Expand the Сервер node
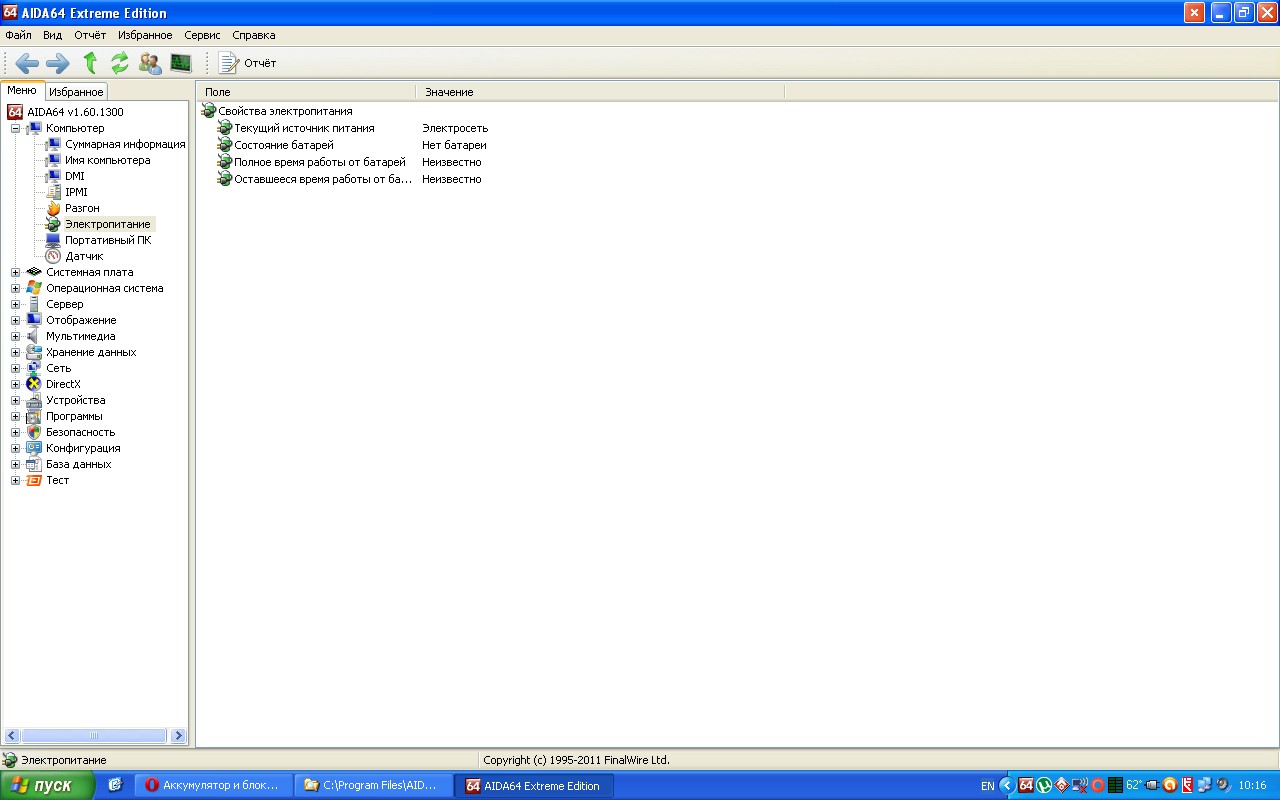This screenshot has width=1280, height=800. click(15, 304)
